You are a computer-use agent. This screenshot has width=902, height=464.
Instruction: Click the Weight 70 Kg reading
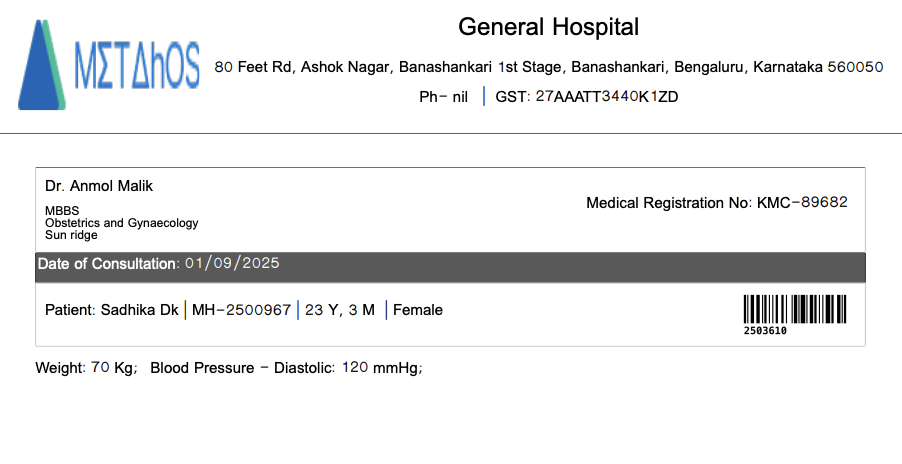click(85, 368)
